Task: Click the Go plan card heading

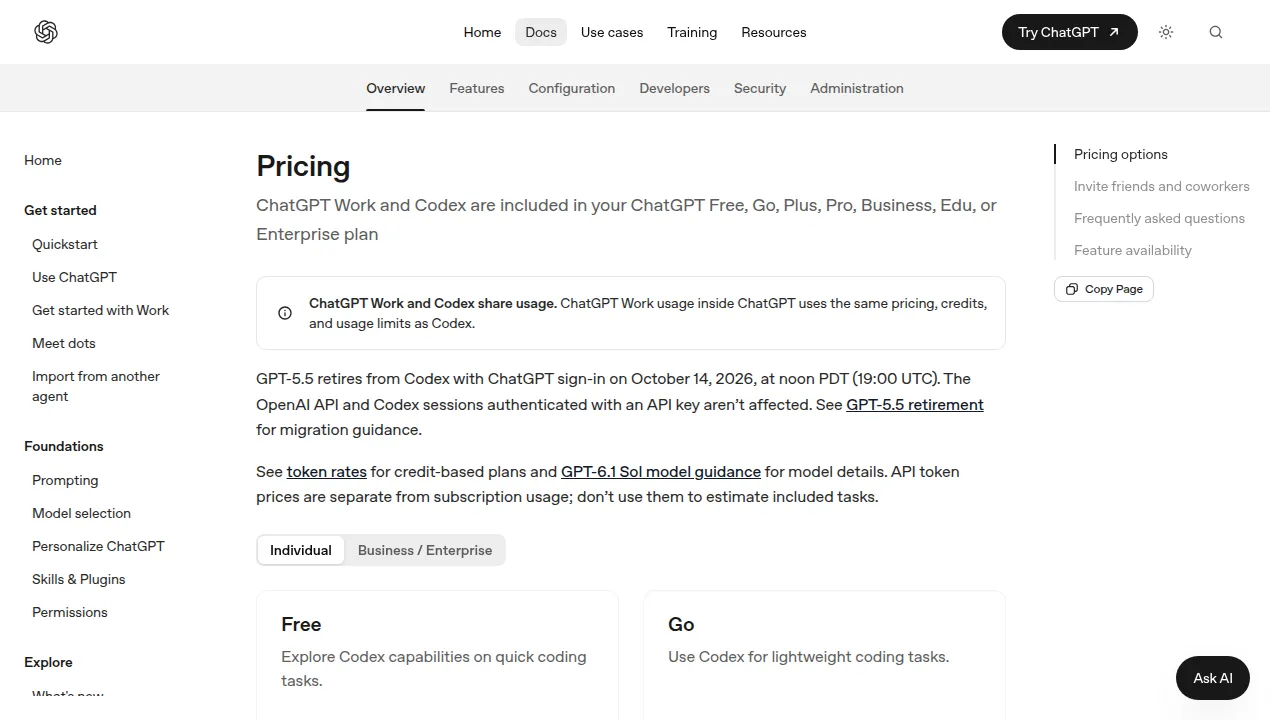Action: tap(681, 624)
